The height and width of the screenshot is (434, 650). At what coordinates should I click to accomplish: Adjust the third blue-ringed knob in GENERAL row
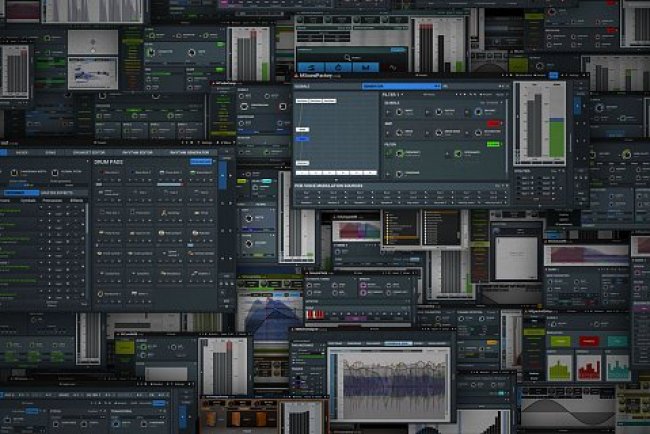478,112
